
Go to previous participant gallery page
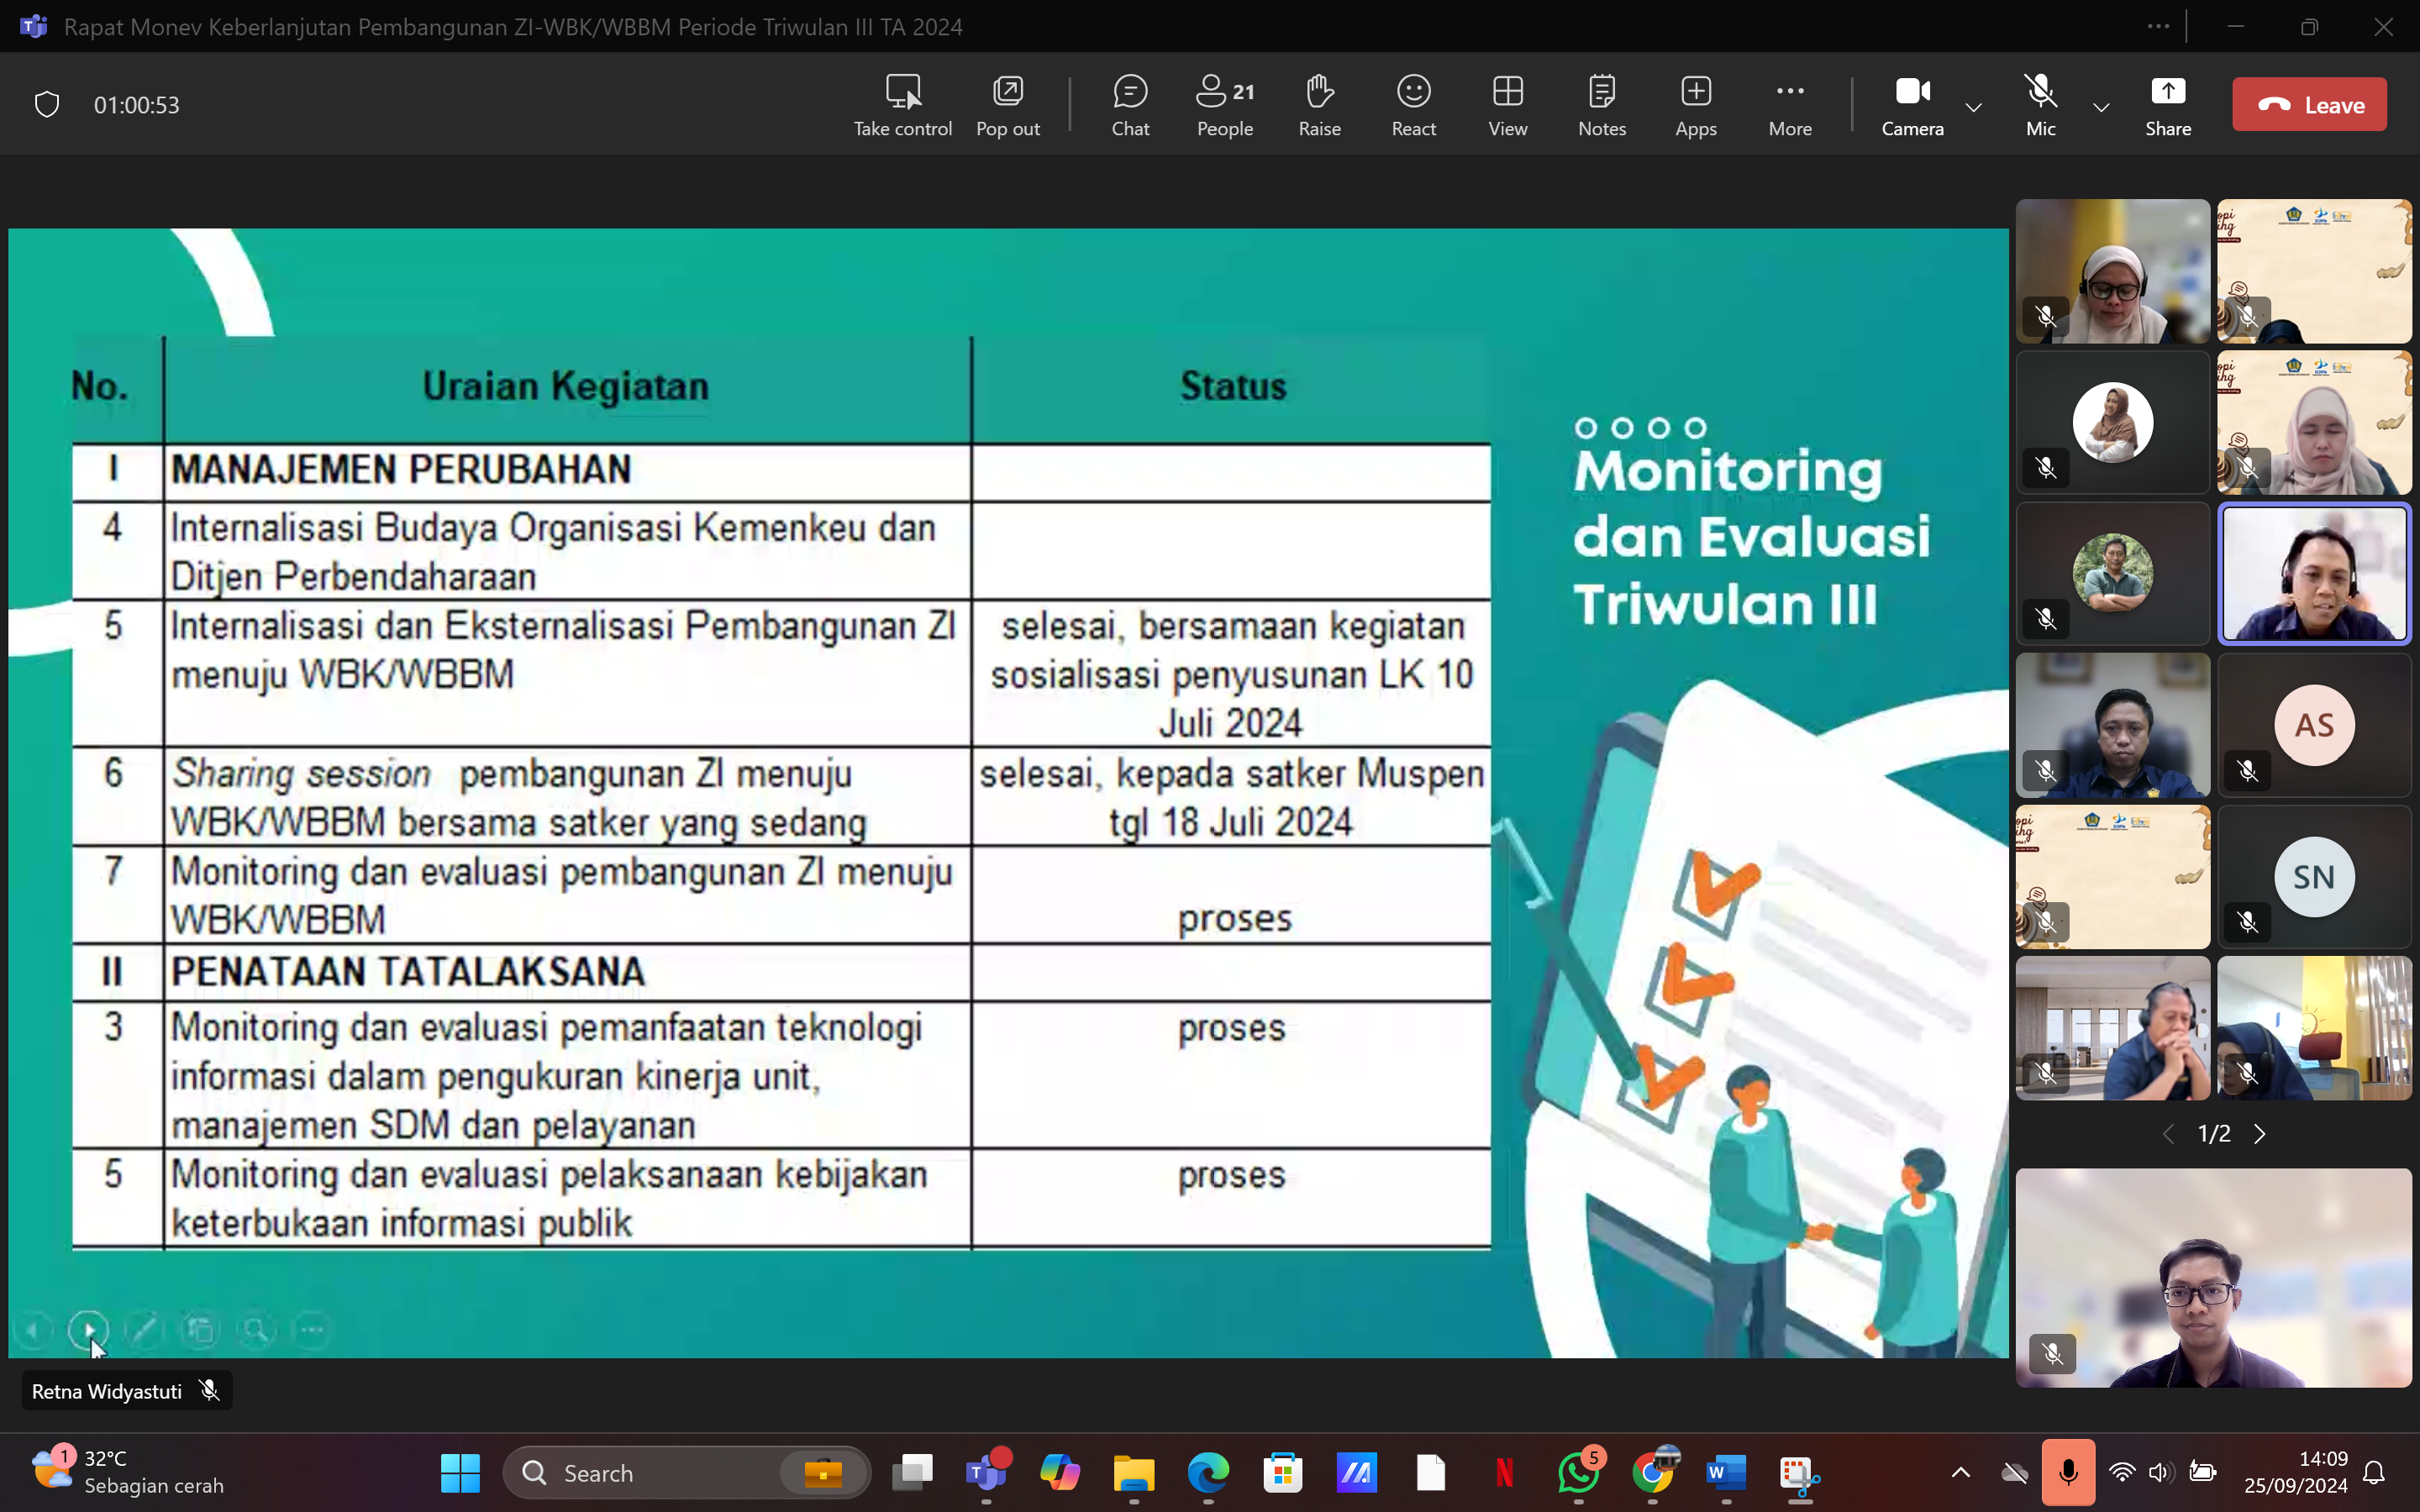click(x=2168, y=1133)
